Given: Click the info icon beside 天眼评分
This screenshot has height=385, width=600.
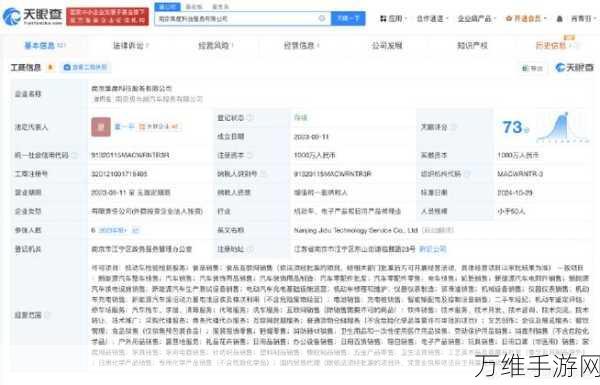Looking at the screenshot, I should (454, 127).
